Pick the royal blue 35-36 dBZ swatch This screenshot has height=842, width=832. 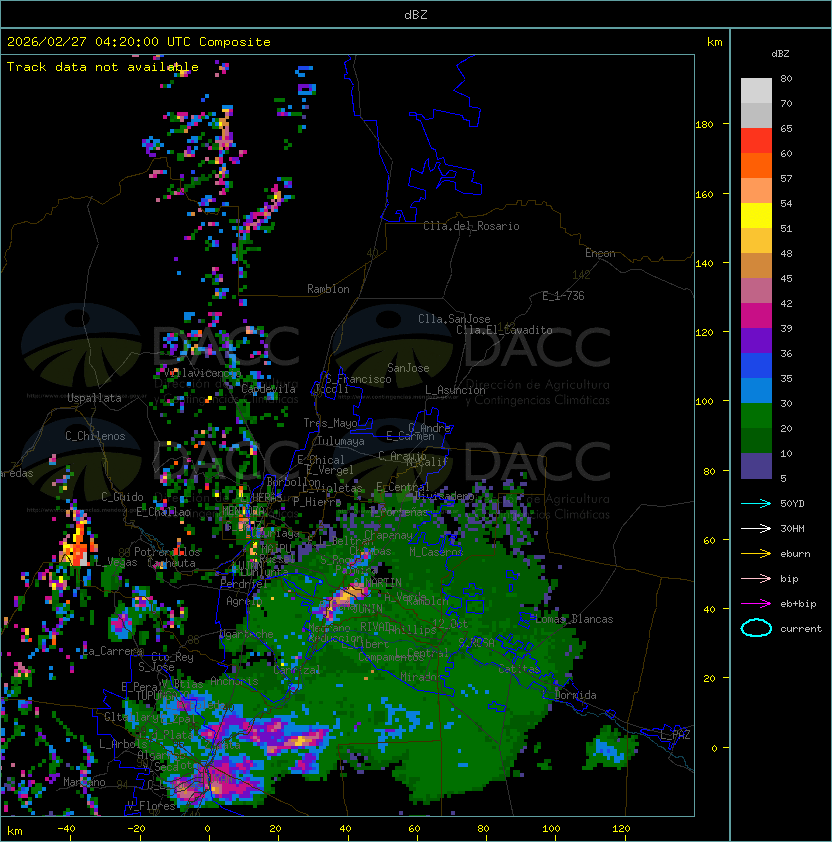tap(756, 366)
